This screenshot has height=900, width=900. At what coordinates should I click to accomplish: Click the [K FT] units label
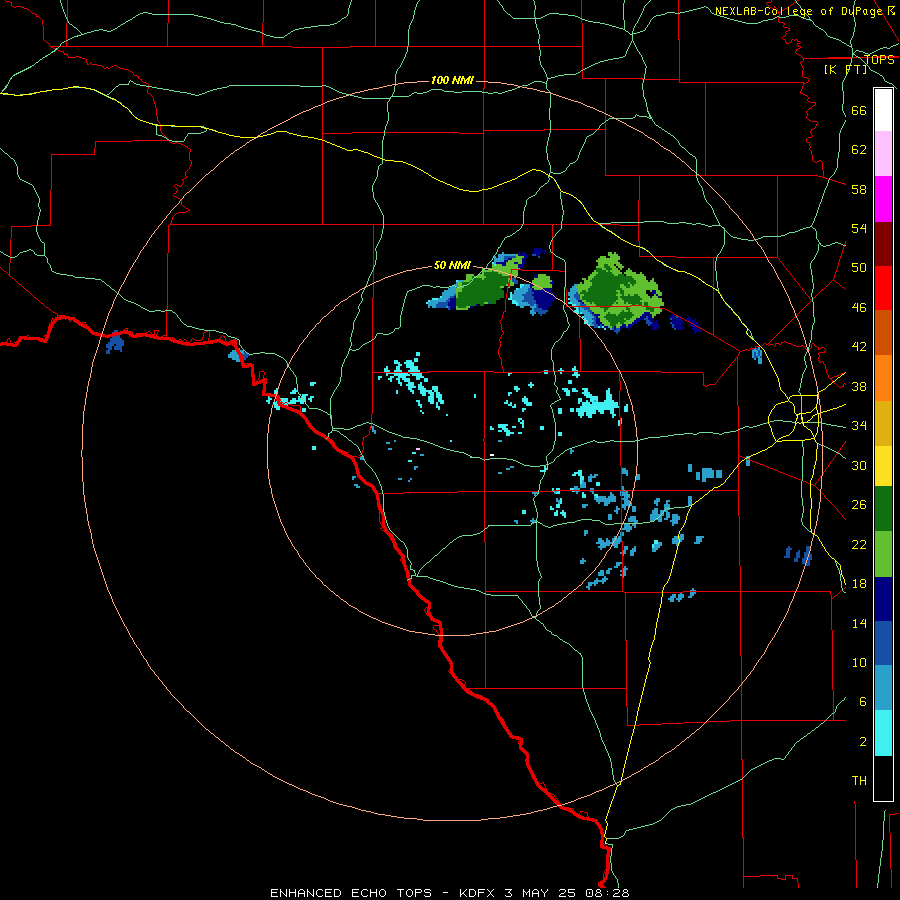pyautogui.click(x=845, y=69)
